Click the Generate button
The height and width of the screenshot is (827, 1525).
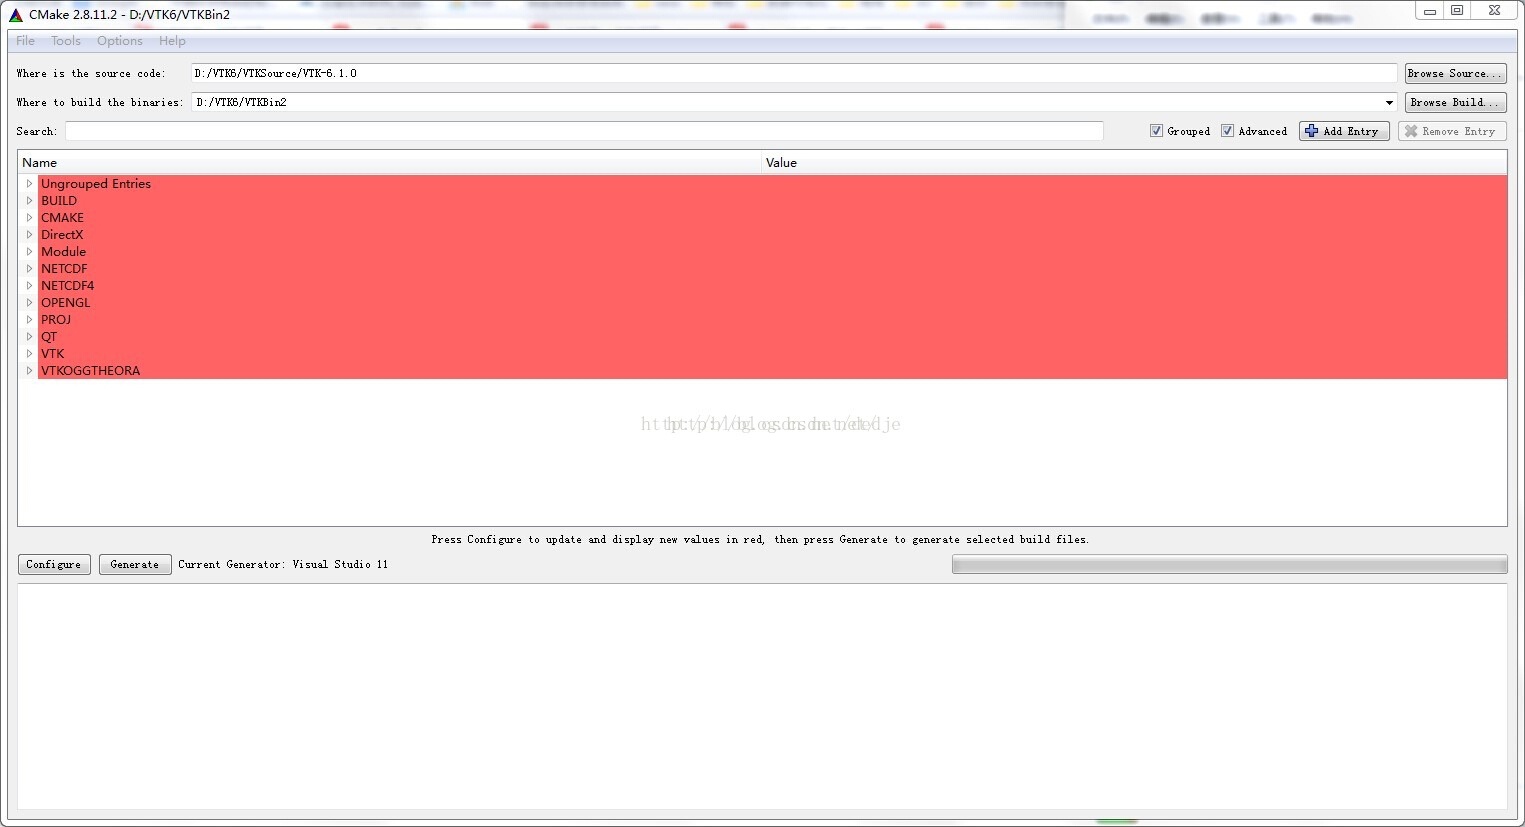point(135,565)
